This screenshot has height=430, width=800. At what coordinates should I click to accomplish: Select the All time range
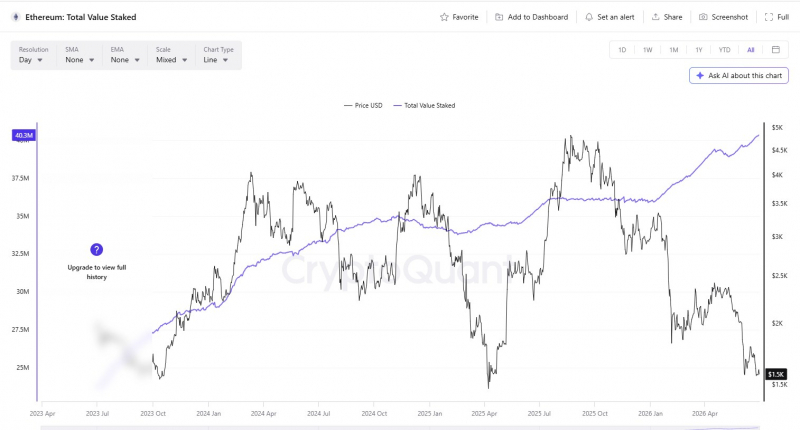(751, 50)
